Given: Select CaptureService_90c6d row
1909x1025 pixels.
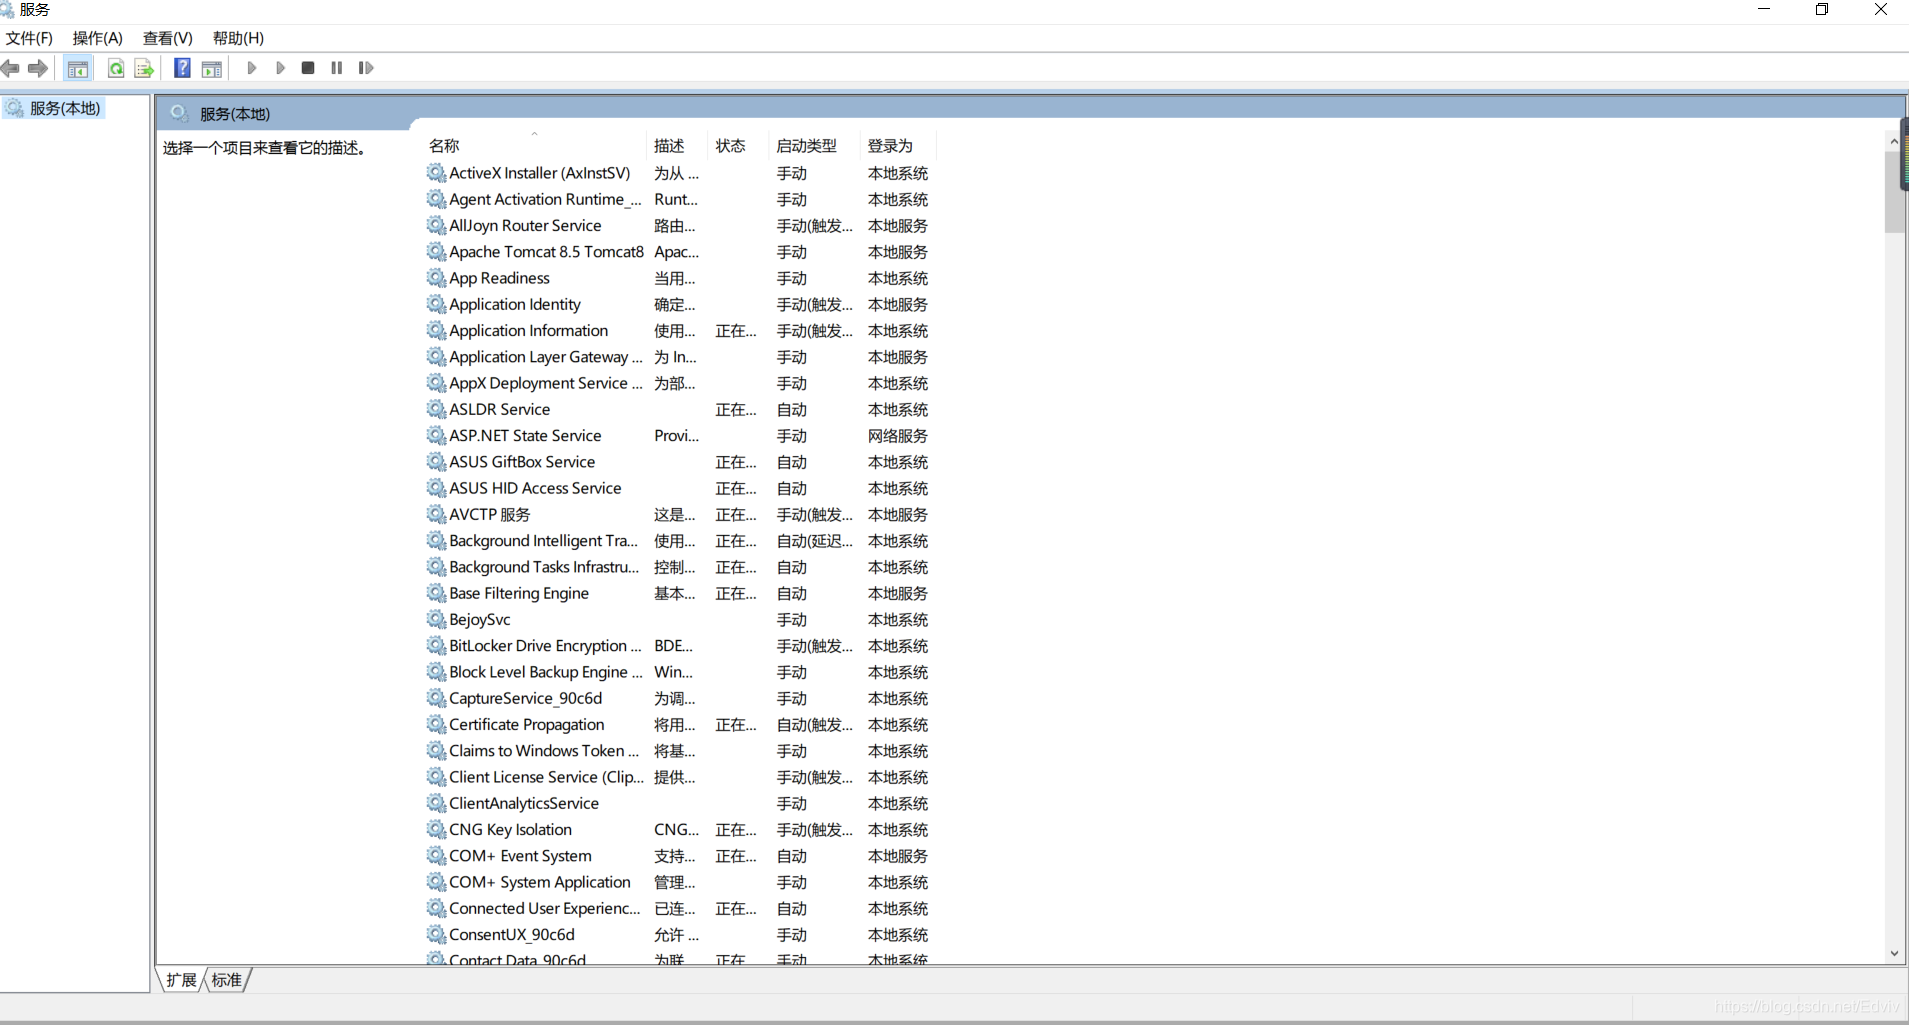Looking at the screenshot, I should coord(680,698).
